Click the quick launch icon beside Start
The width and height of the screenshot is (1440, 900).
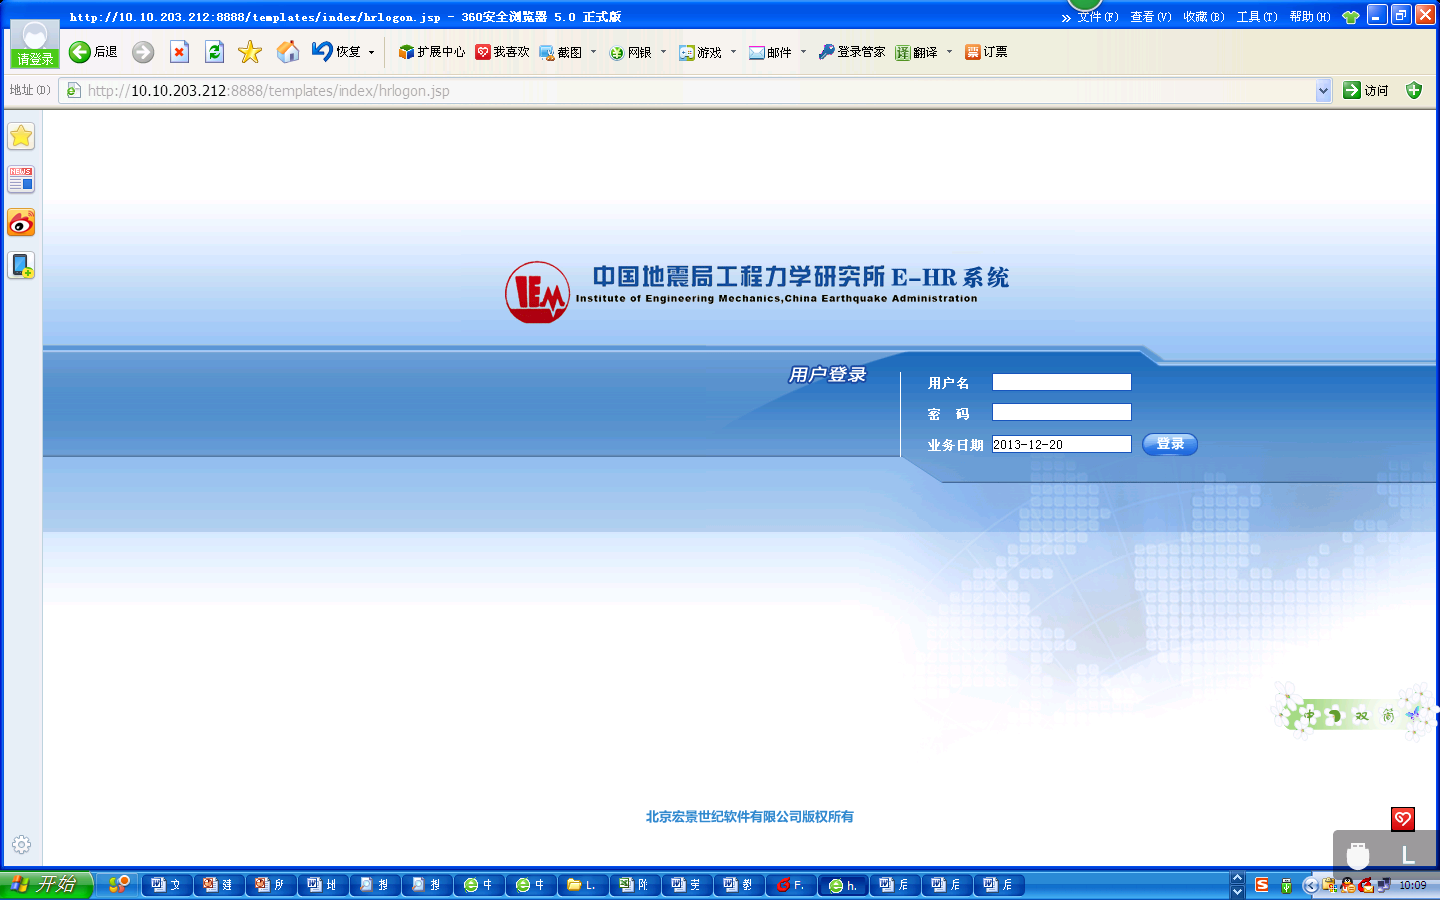click(119, 884)
